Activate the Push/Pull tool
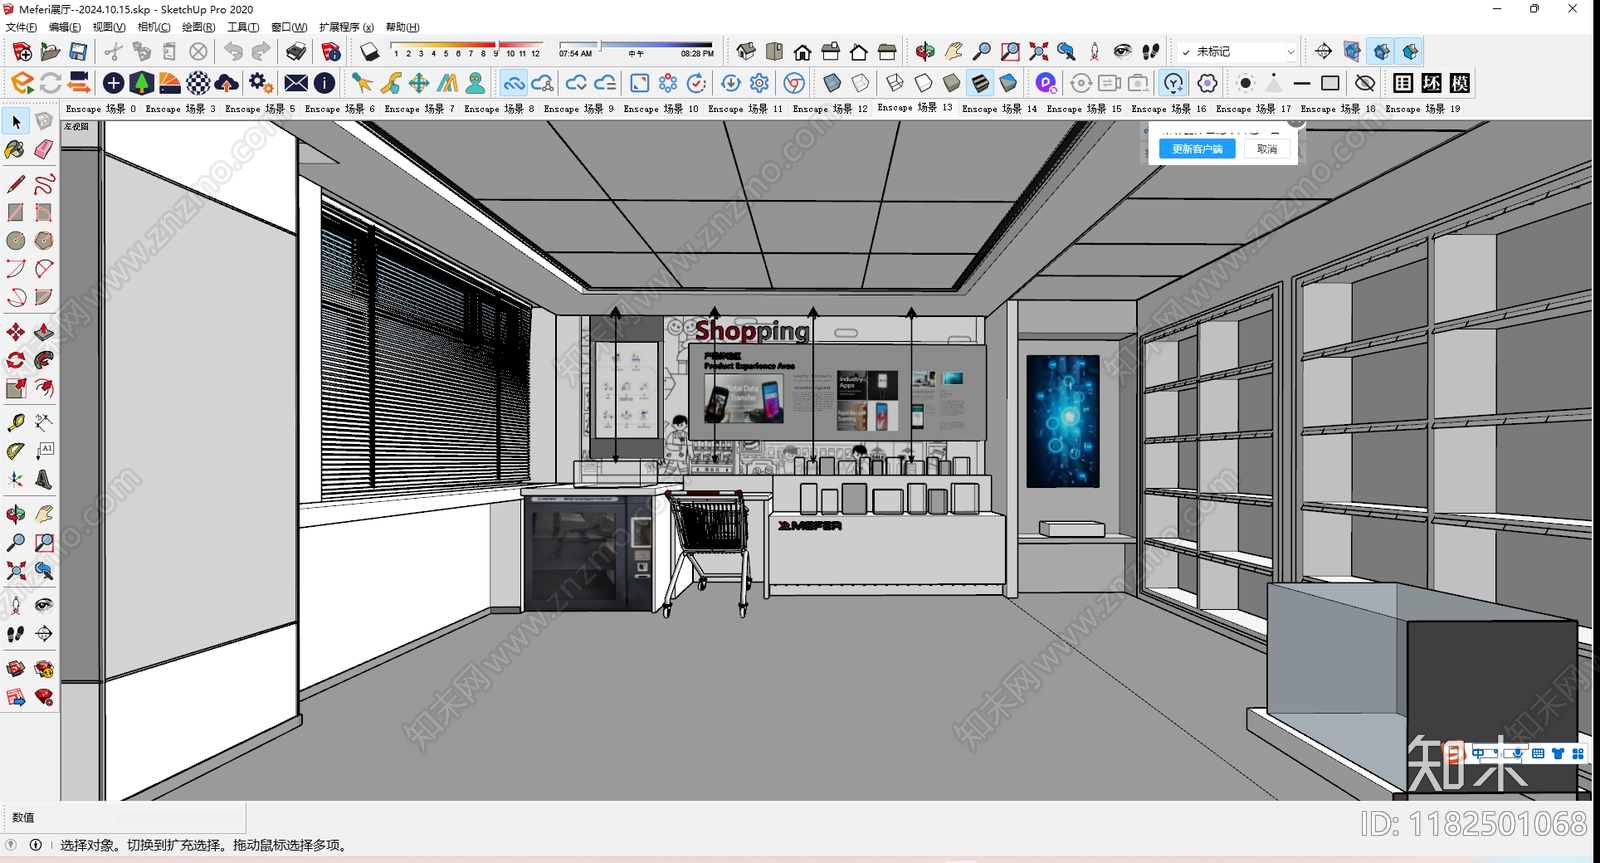 [44, 331]
